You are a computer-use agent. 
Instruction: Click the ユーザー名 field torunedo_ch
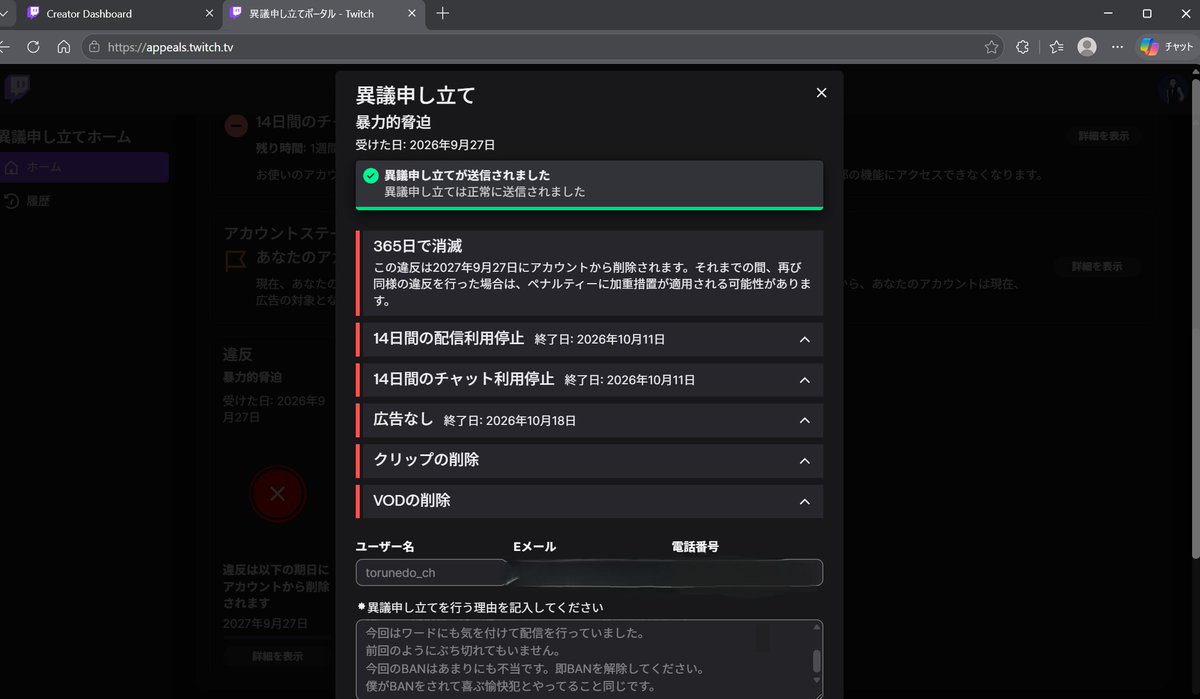432,573
